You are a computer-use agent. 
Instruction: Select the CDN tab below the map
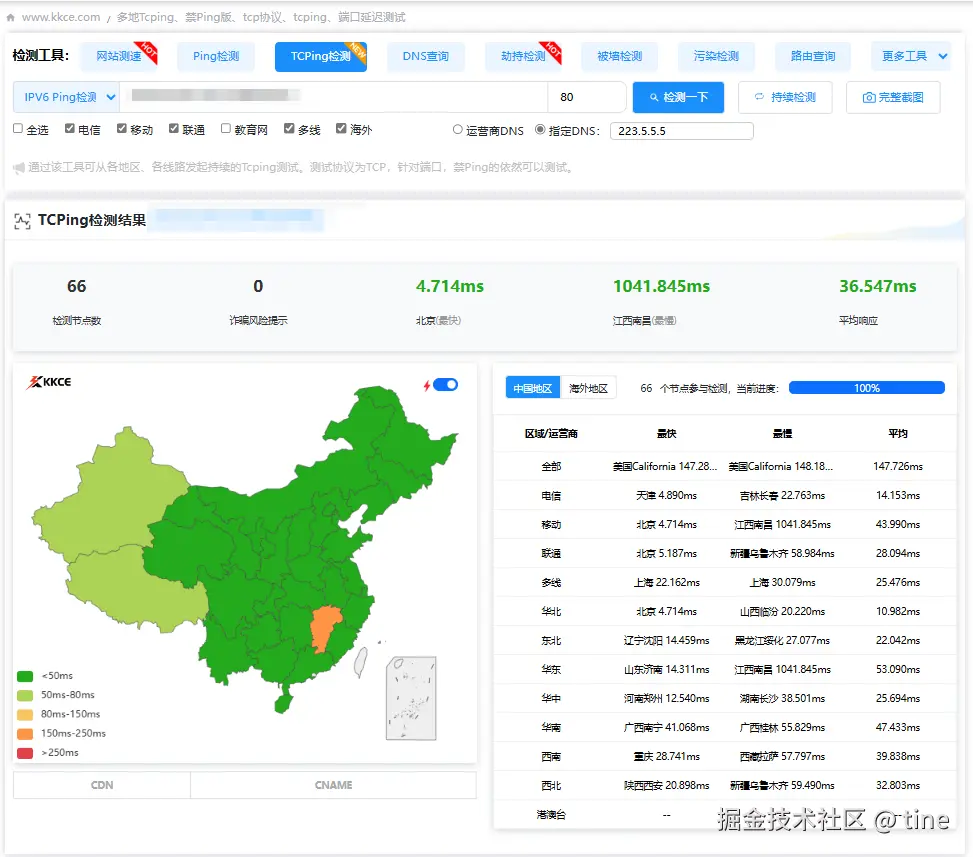pos(102,785)
